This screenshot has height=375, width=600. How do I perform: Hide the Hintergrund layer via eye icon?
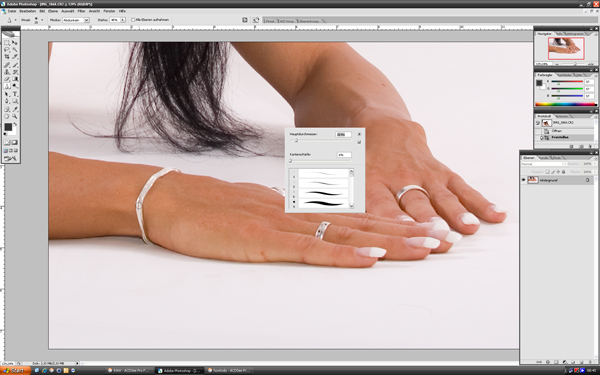[523, 180]
